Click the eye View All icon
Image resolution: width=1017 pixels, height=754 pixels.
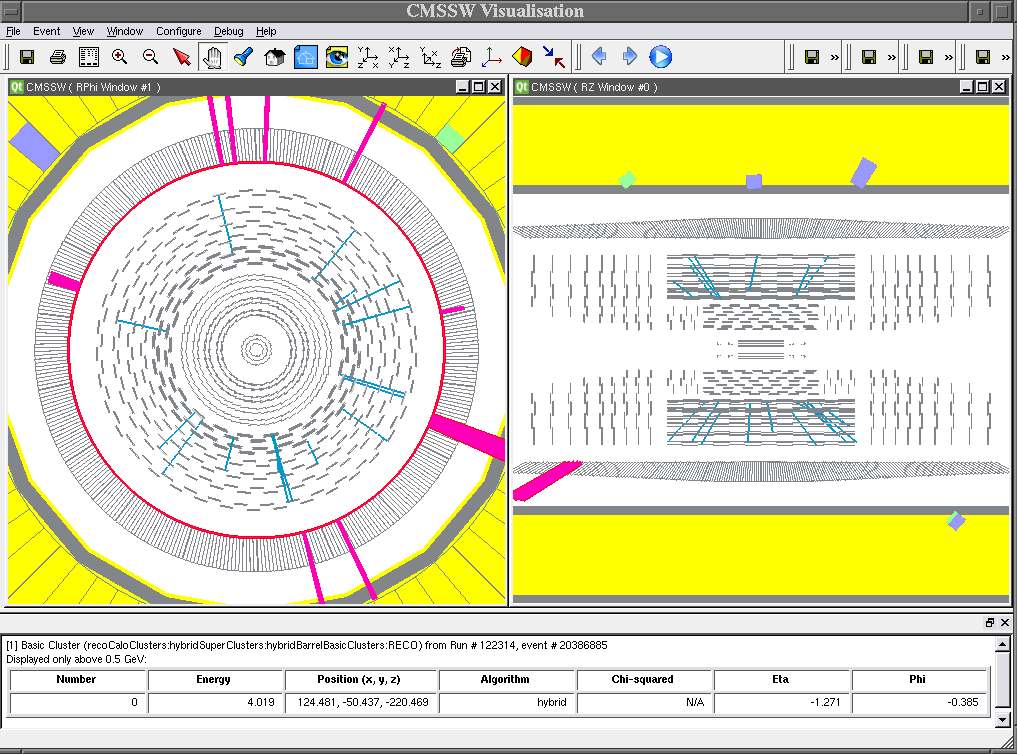point(337,57)
